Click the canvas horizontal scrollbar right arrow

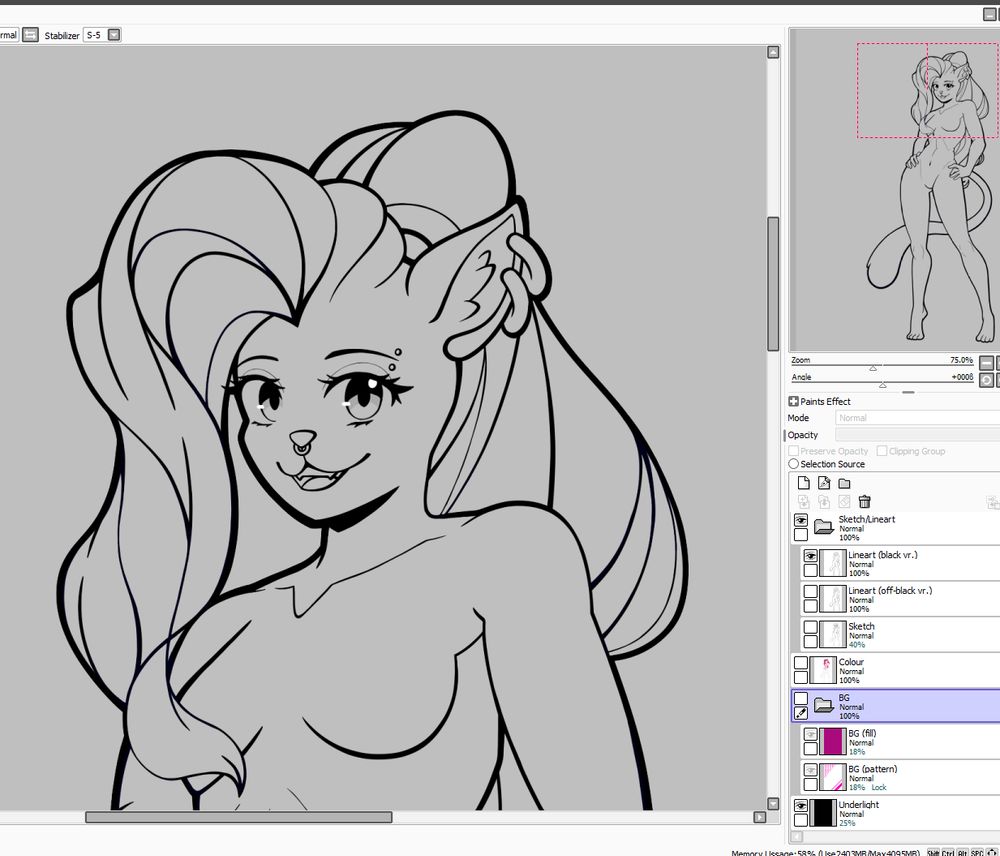click(759, 817)
